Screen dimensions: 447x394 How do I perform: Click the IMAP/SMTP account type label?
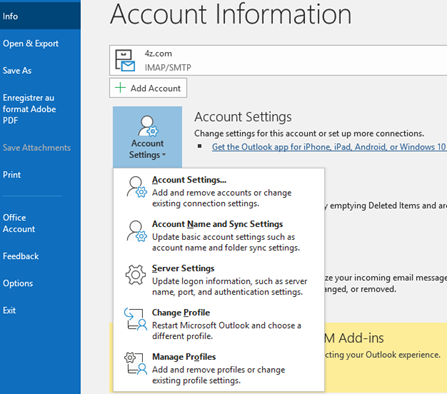(168, 68)
